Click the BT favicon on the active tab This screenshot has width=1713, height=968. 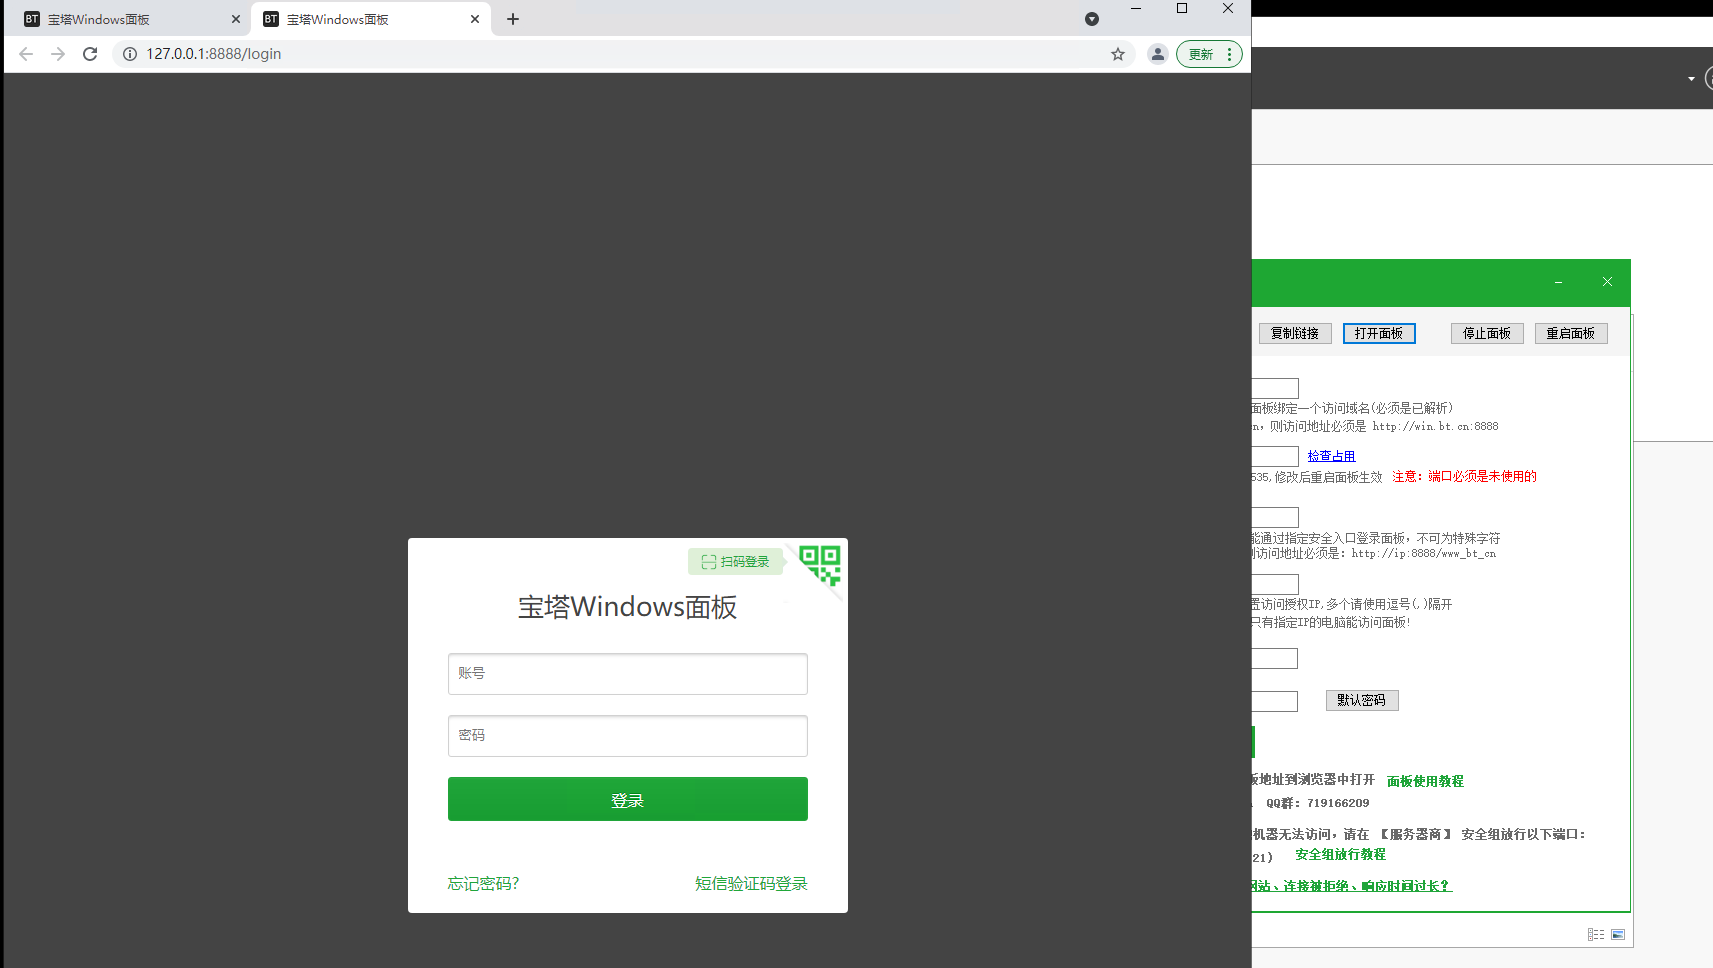(x=271, y=19)
